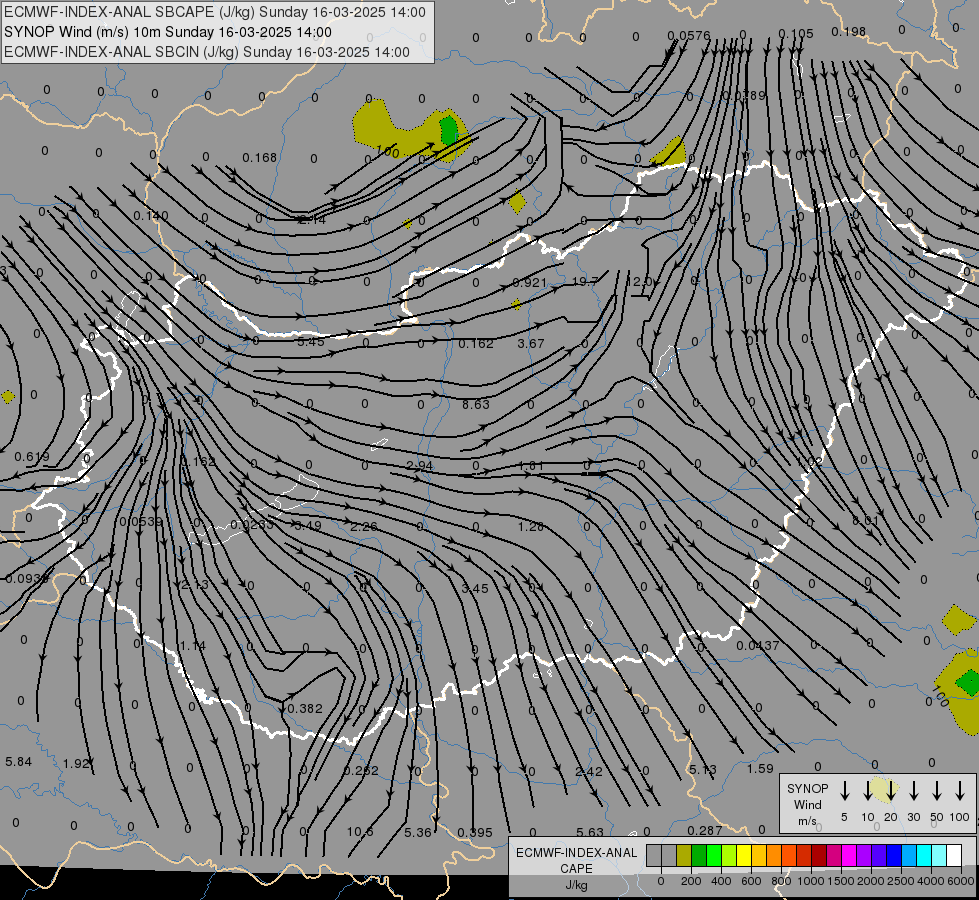Viewport: 979px width, 900px height.
Task: Click the 6000 tick label in CAPE legend
Action: click(x=961, y=881)
